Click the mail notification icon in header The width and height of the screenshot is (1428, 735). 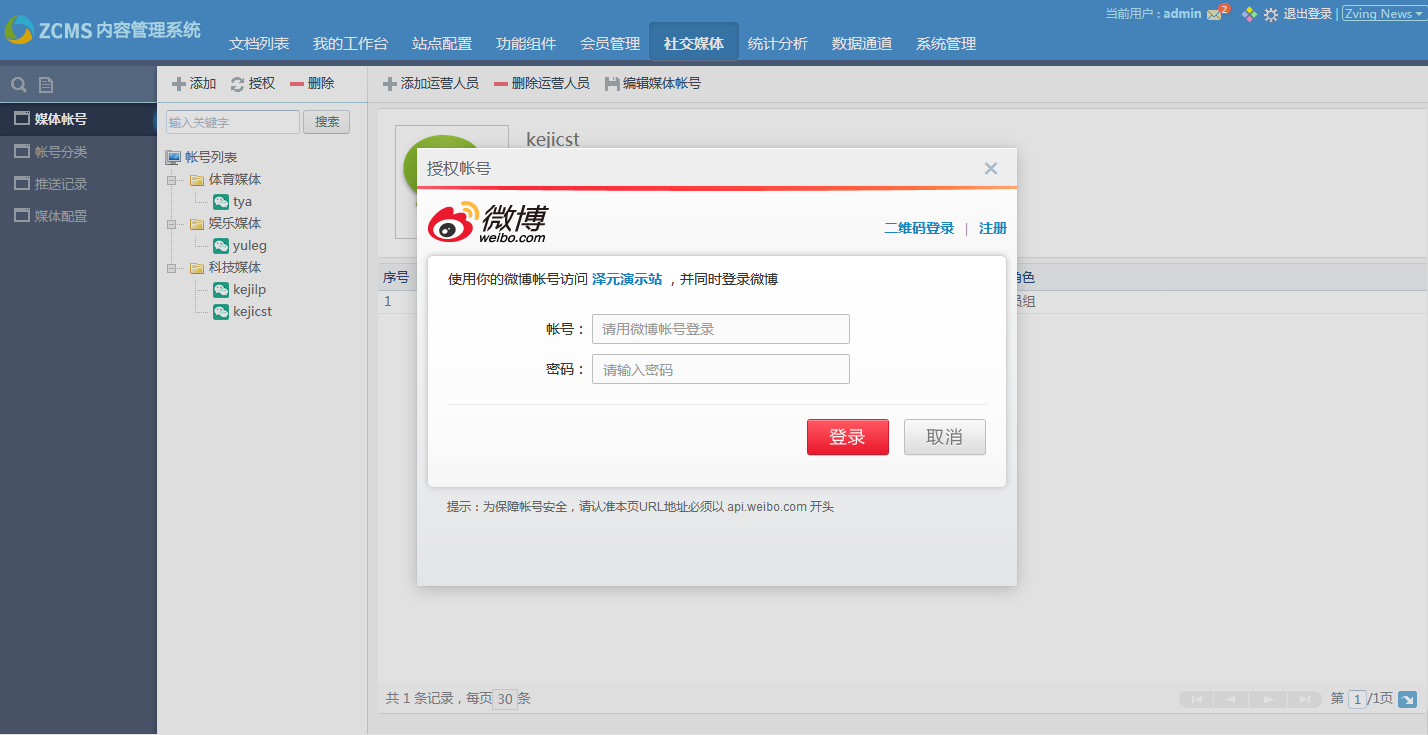click(x=1215, y=14)
